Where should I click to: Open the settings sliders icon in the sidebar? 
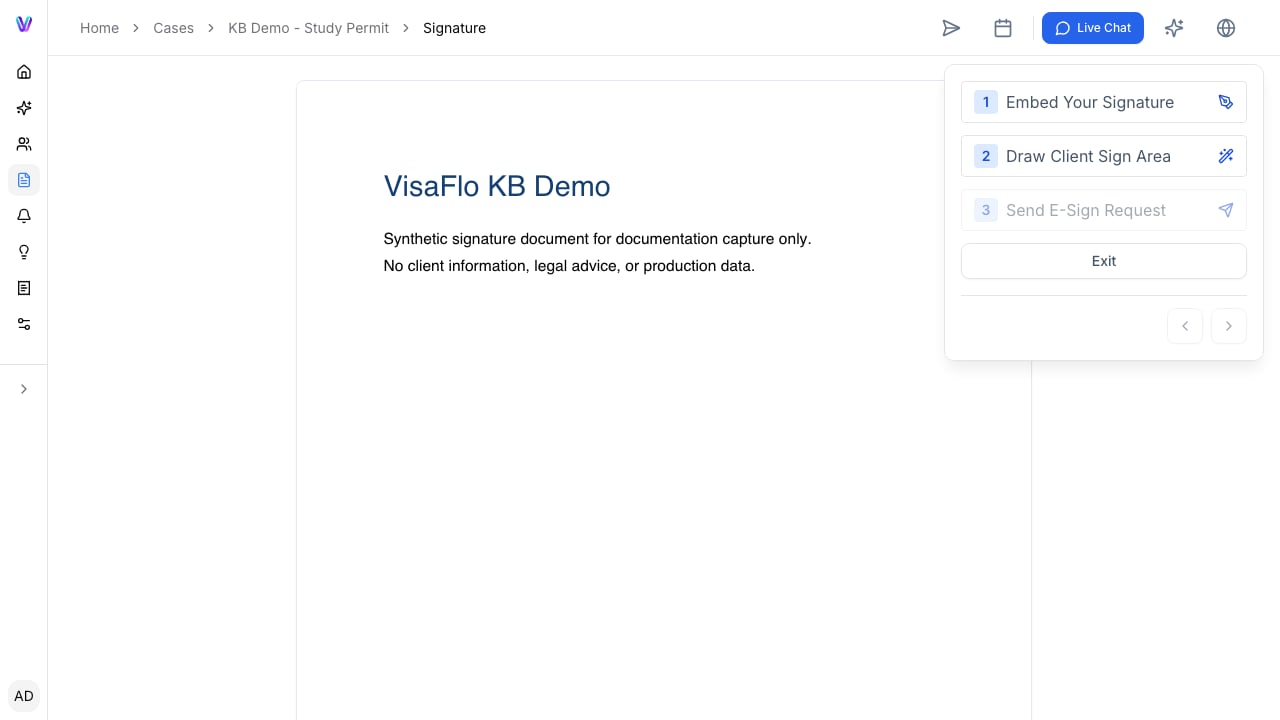point(24,324)
